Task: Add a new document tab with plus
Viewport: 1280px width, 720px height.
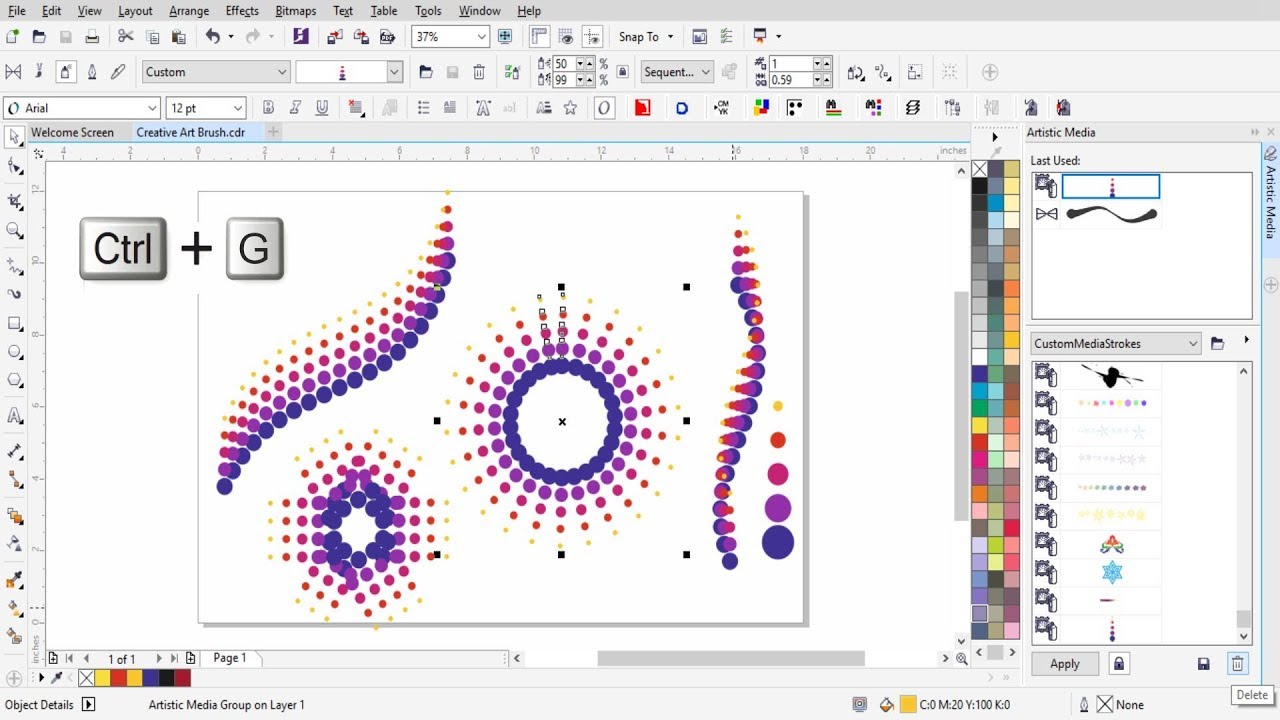Action: coord(273,132)
